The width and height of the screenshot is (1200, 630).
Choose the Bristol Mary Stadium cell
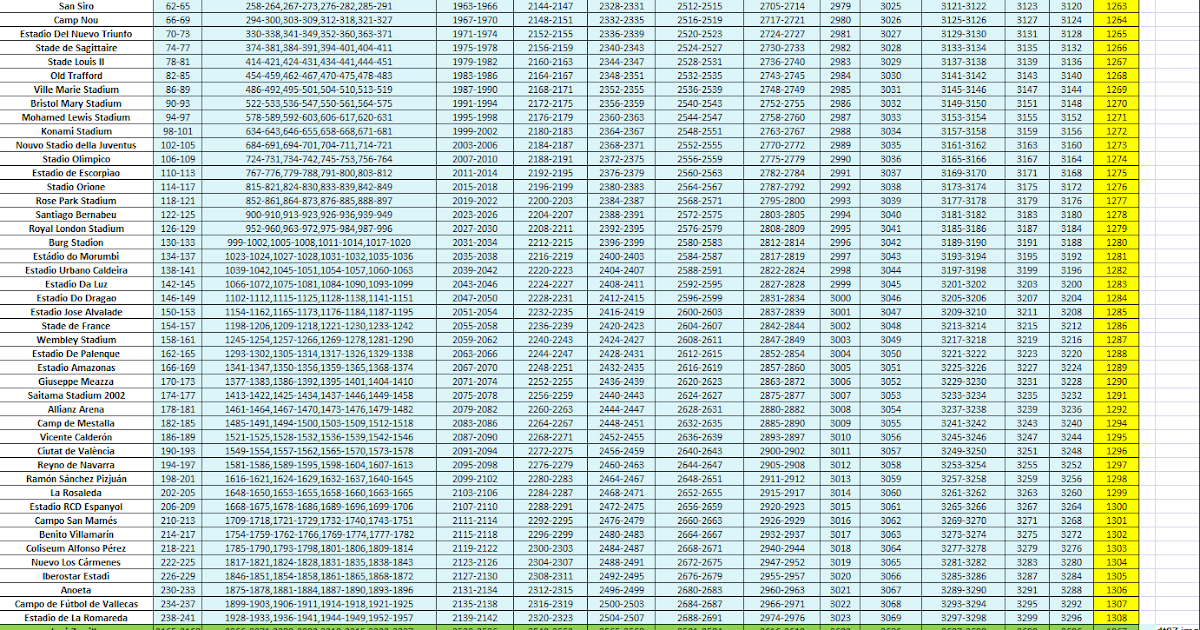77,103
